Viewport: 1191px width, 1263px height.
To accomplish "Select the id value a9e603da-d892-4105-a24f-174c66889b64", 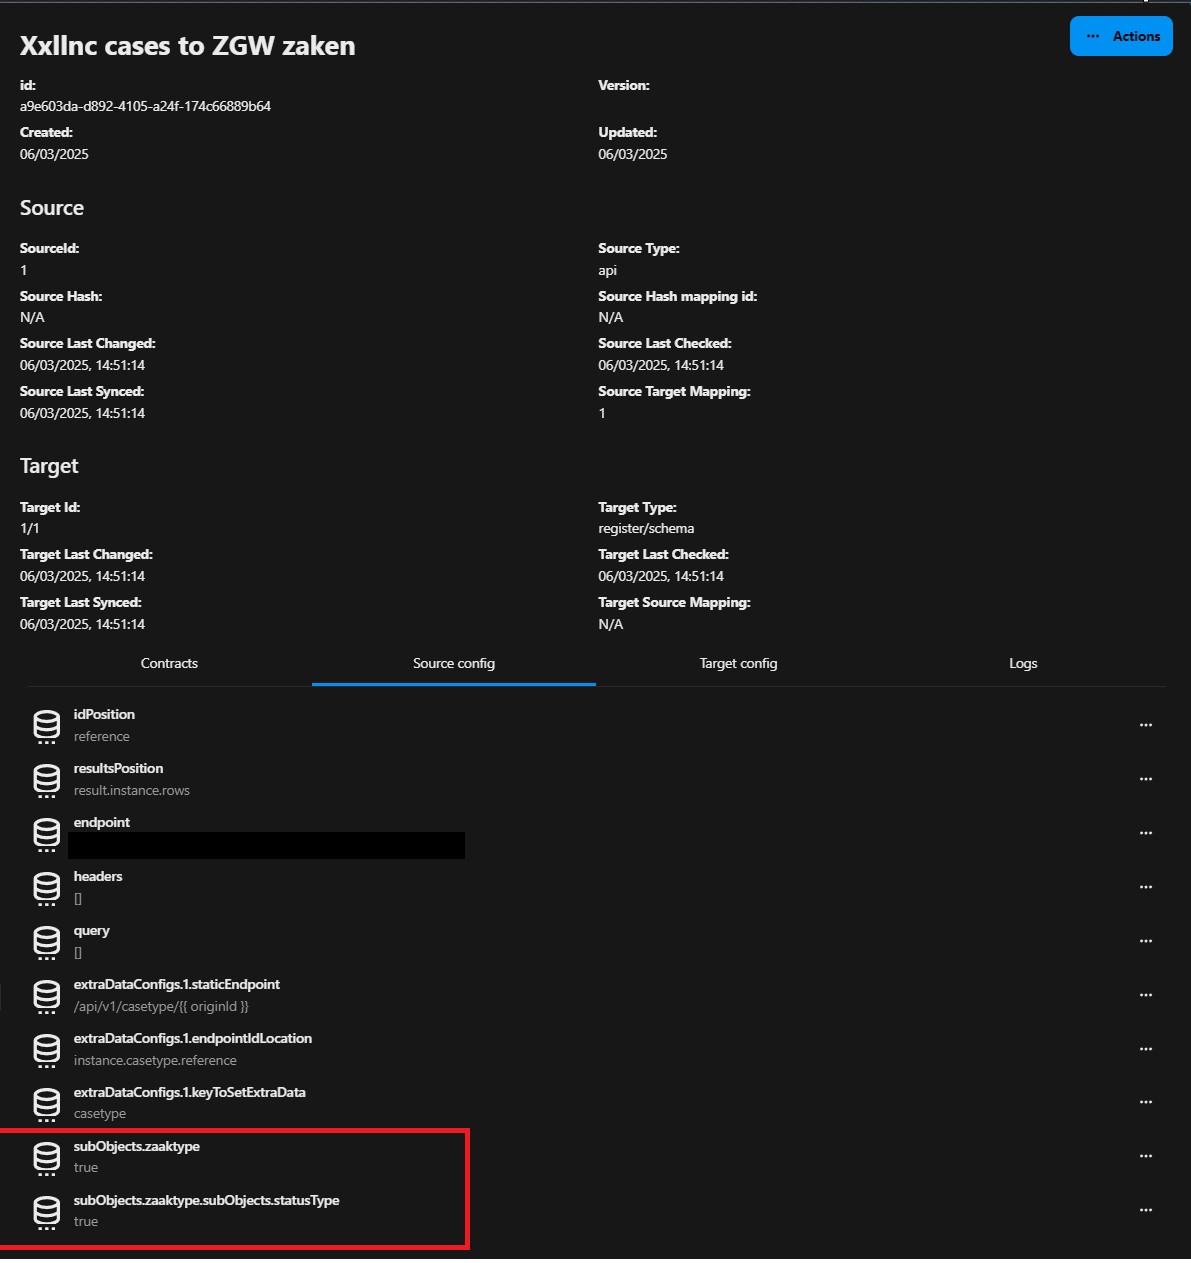I will point(145,106).
